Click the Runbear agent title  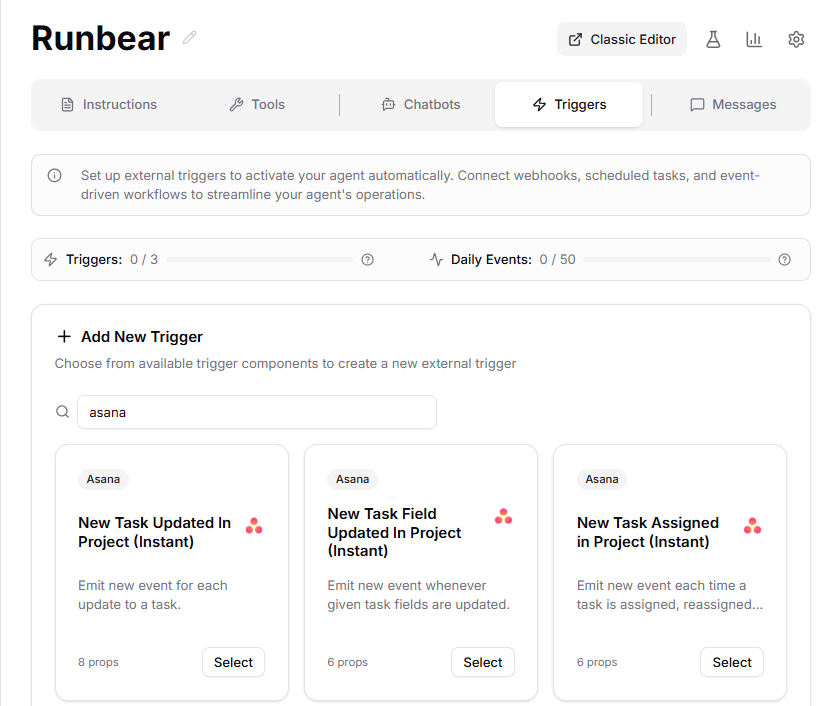pyautogui.click(x=101, y=38)
